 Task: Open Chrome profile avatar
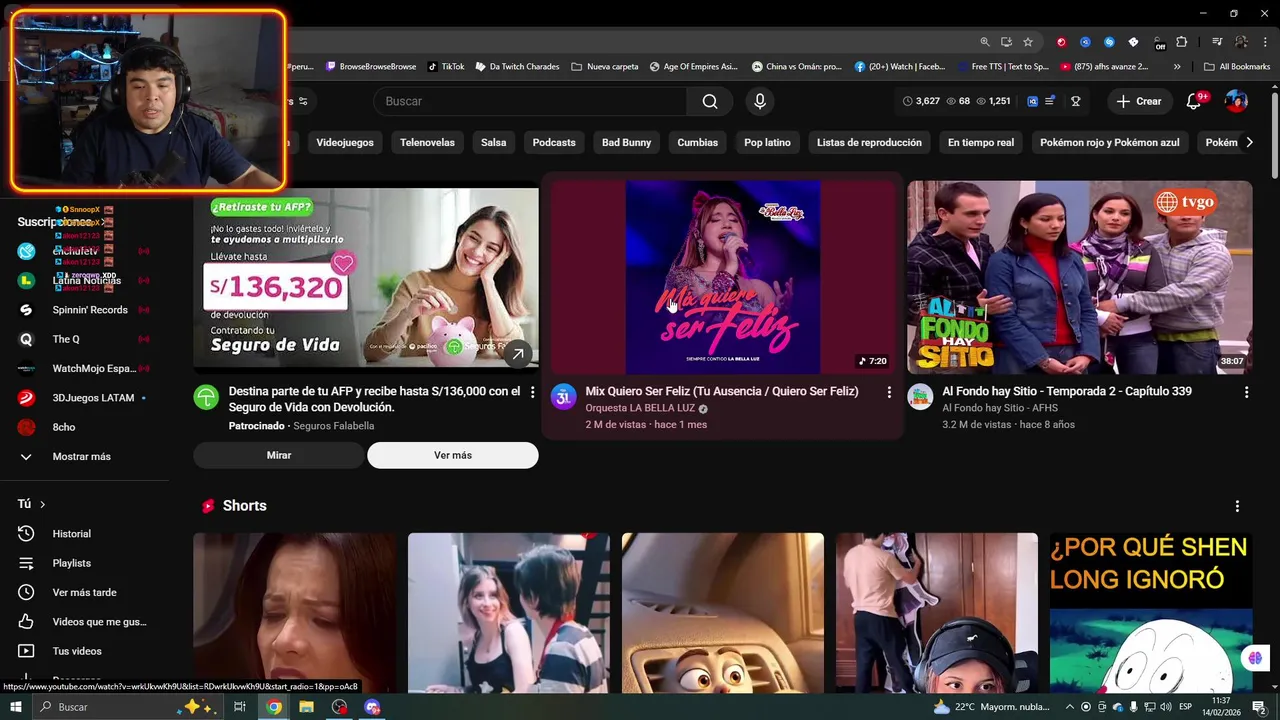pyautogui.click(x=1241, y=42)
